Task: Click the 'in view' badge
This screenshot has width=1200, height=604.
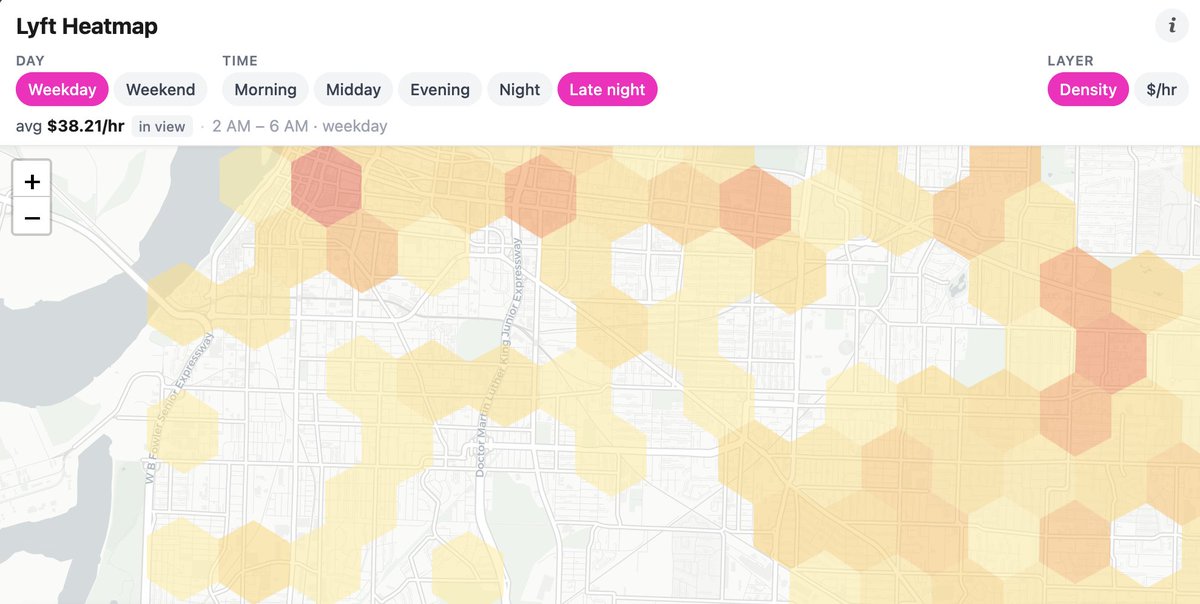Action: coord(162,126)
